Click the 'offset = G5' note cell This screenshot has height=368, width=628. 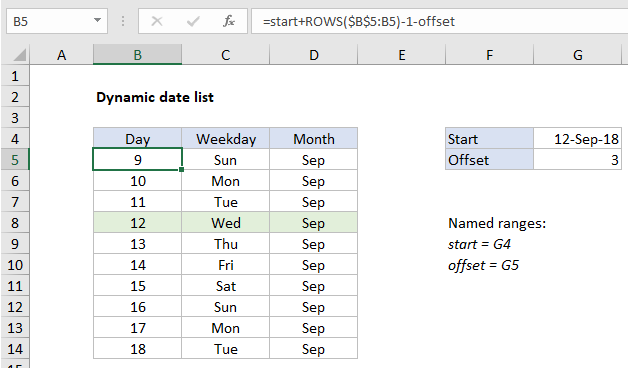[483, 265]
